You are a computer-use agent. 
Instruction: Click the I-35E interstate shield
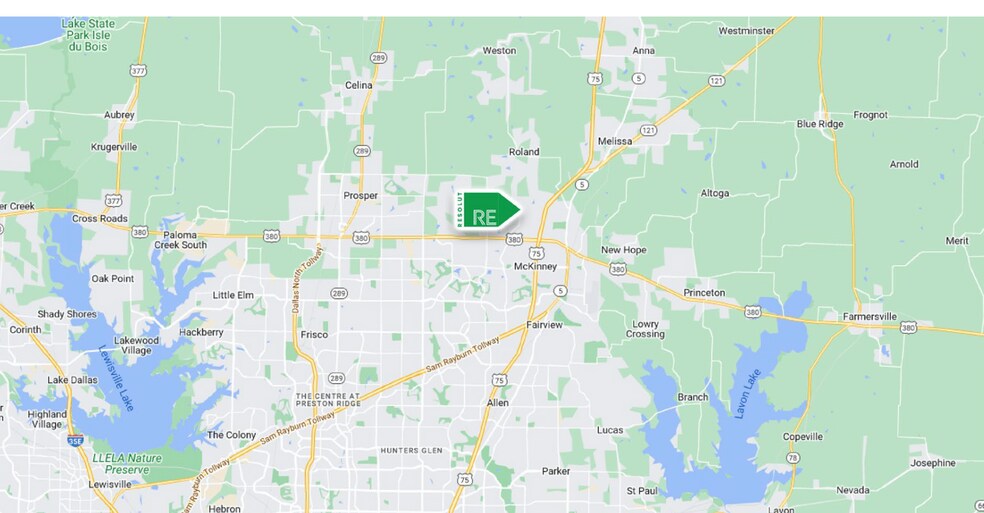pos(75,440)
